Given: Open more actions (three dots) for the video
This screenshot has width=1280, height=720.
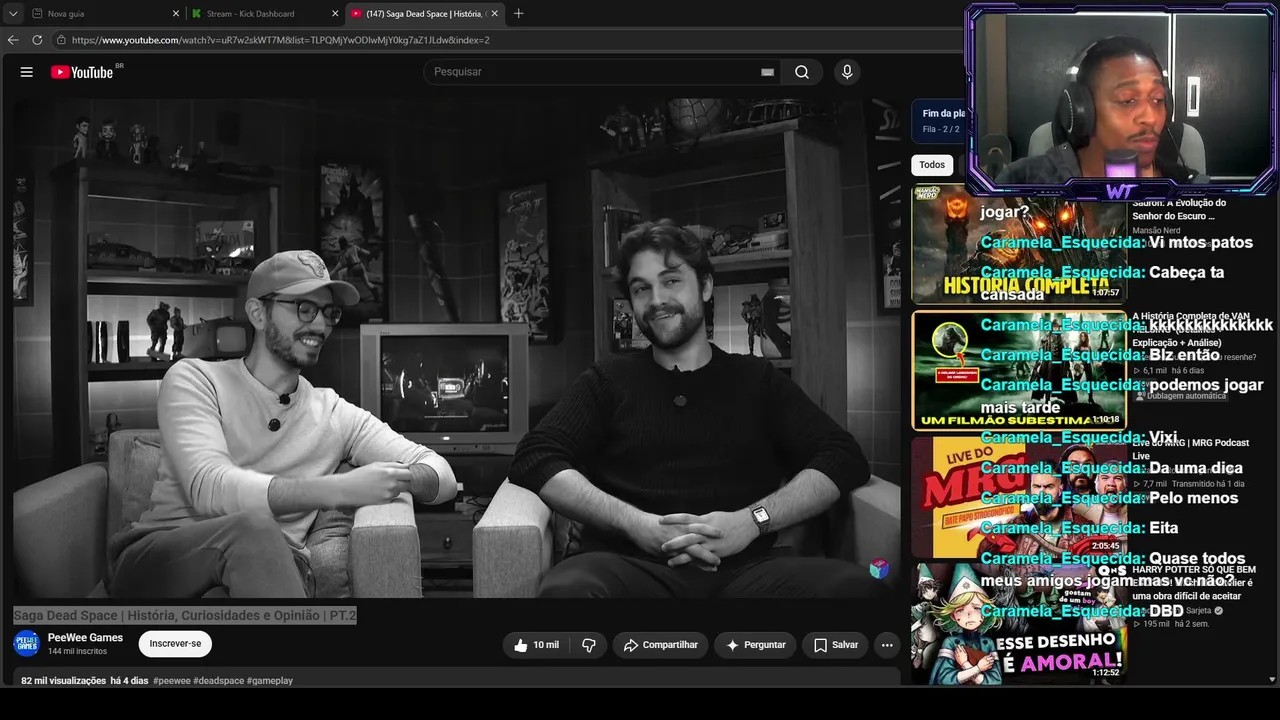Looking at the screenshot, I should pyautogui.click(x=887, y=645).
